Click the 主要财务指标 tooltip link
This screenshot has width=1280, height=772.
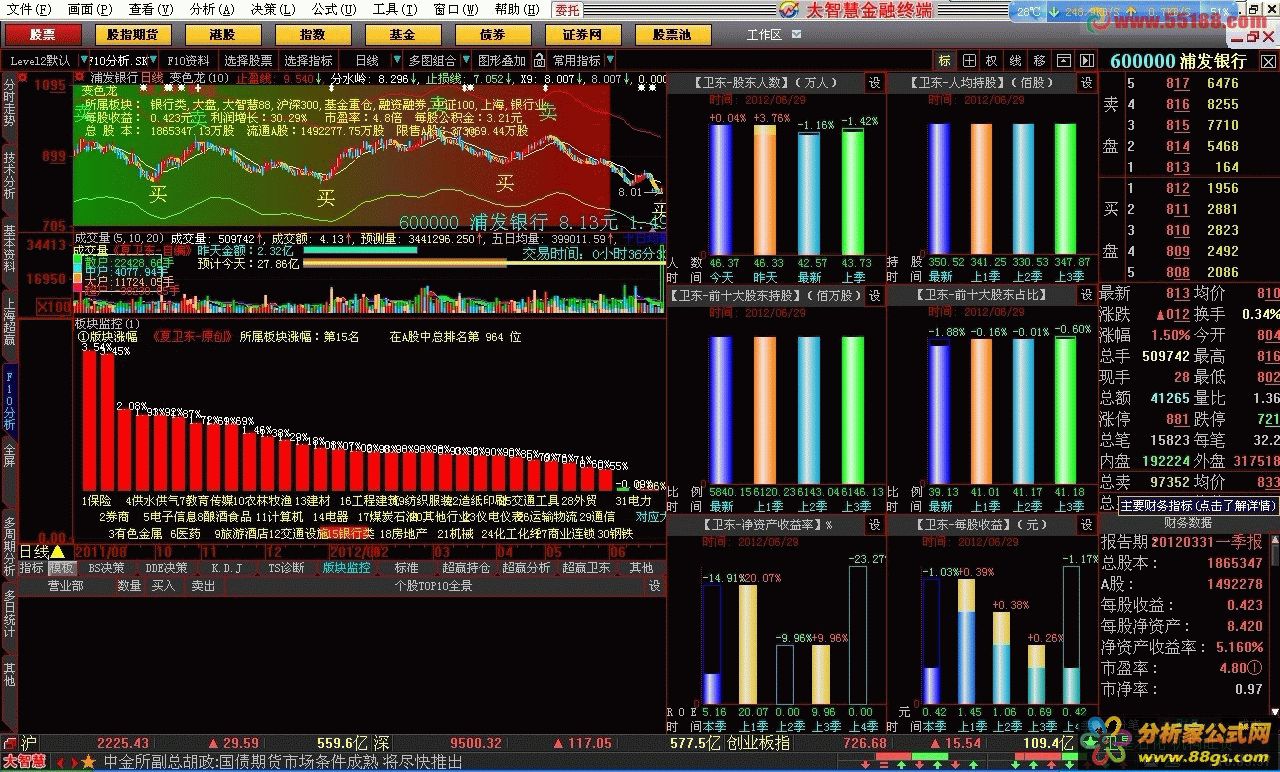(1197, 506)
